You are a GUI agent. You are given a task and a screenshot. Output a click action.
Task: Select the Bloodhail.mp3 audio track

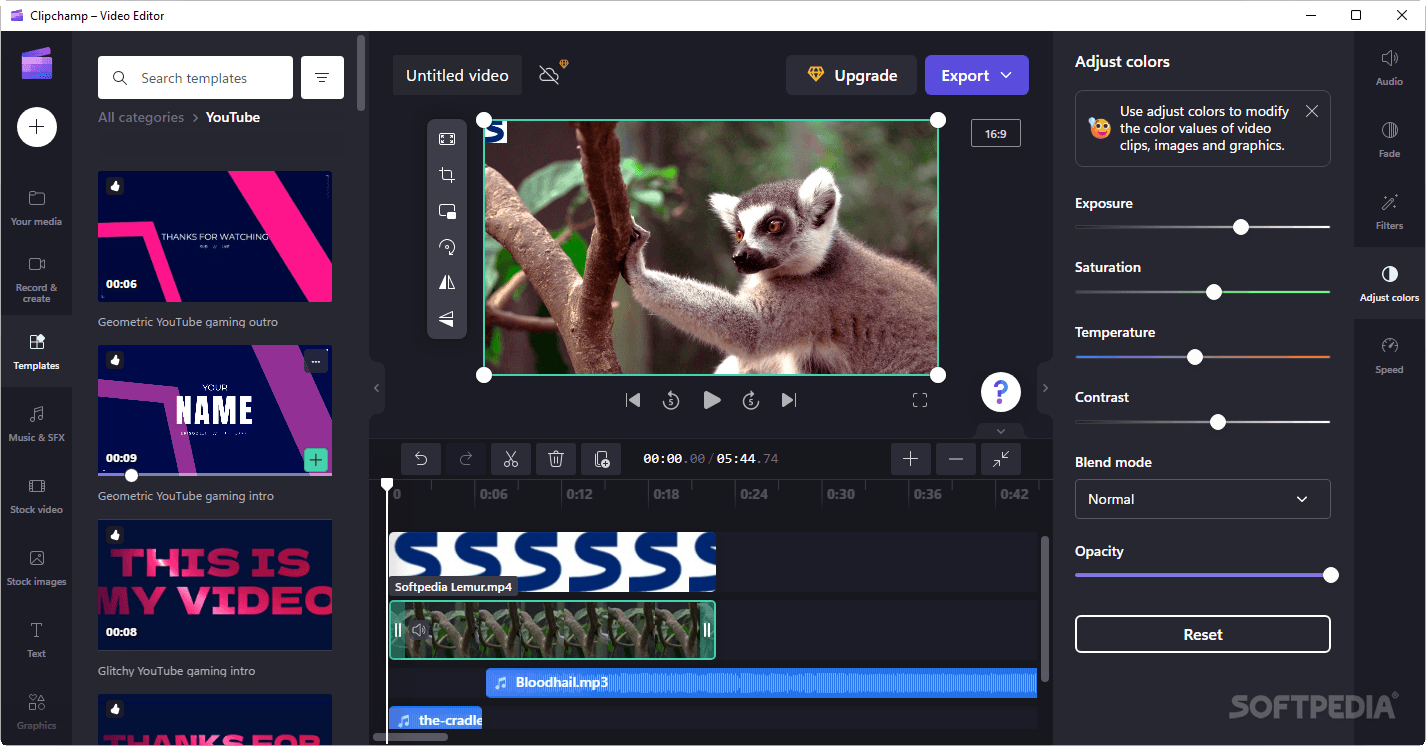[x=760, y=682]
